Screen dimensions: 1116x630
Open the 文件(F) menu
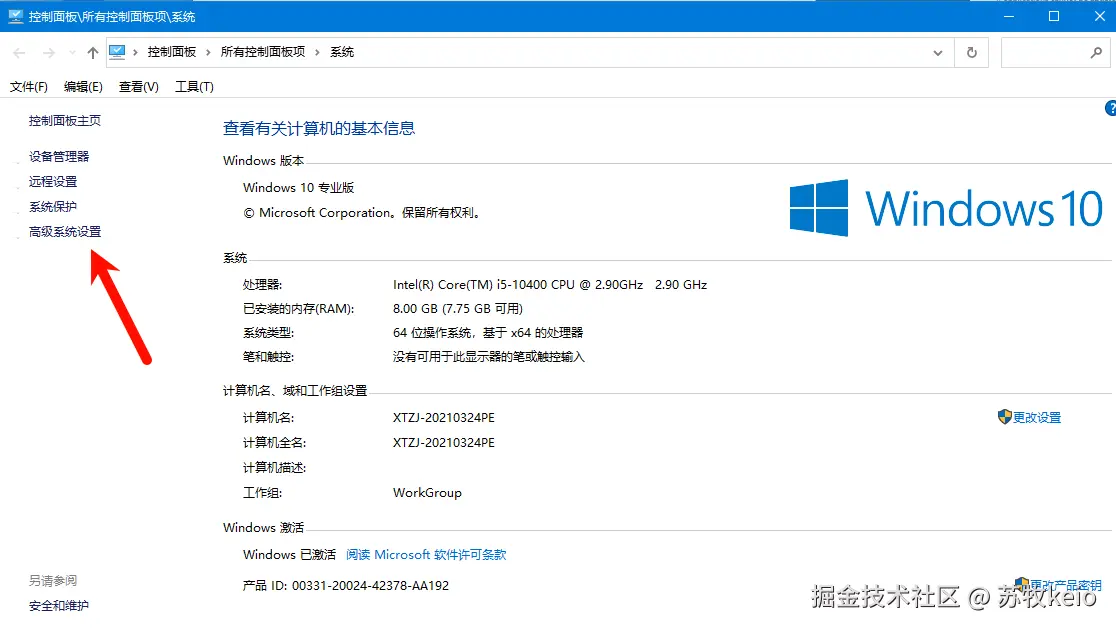tap(28, 87)
